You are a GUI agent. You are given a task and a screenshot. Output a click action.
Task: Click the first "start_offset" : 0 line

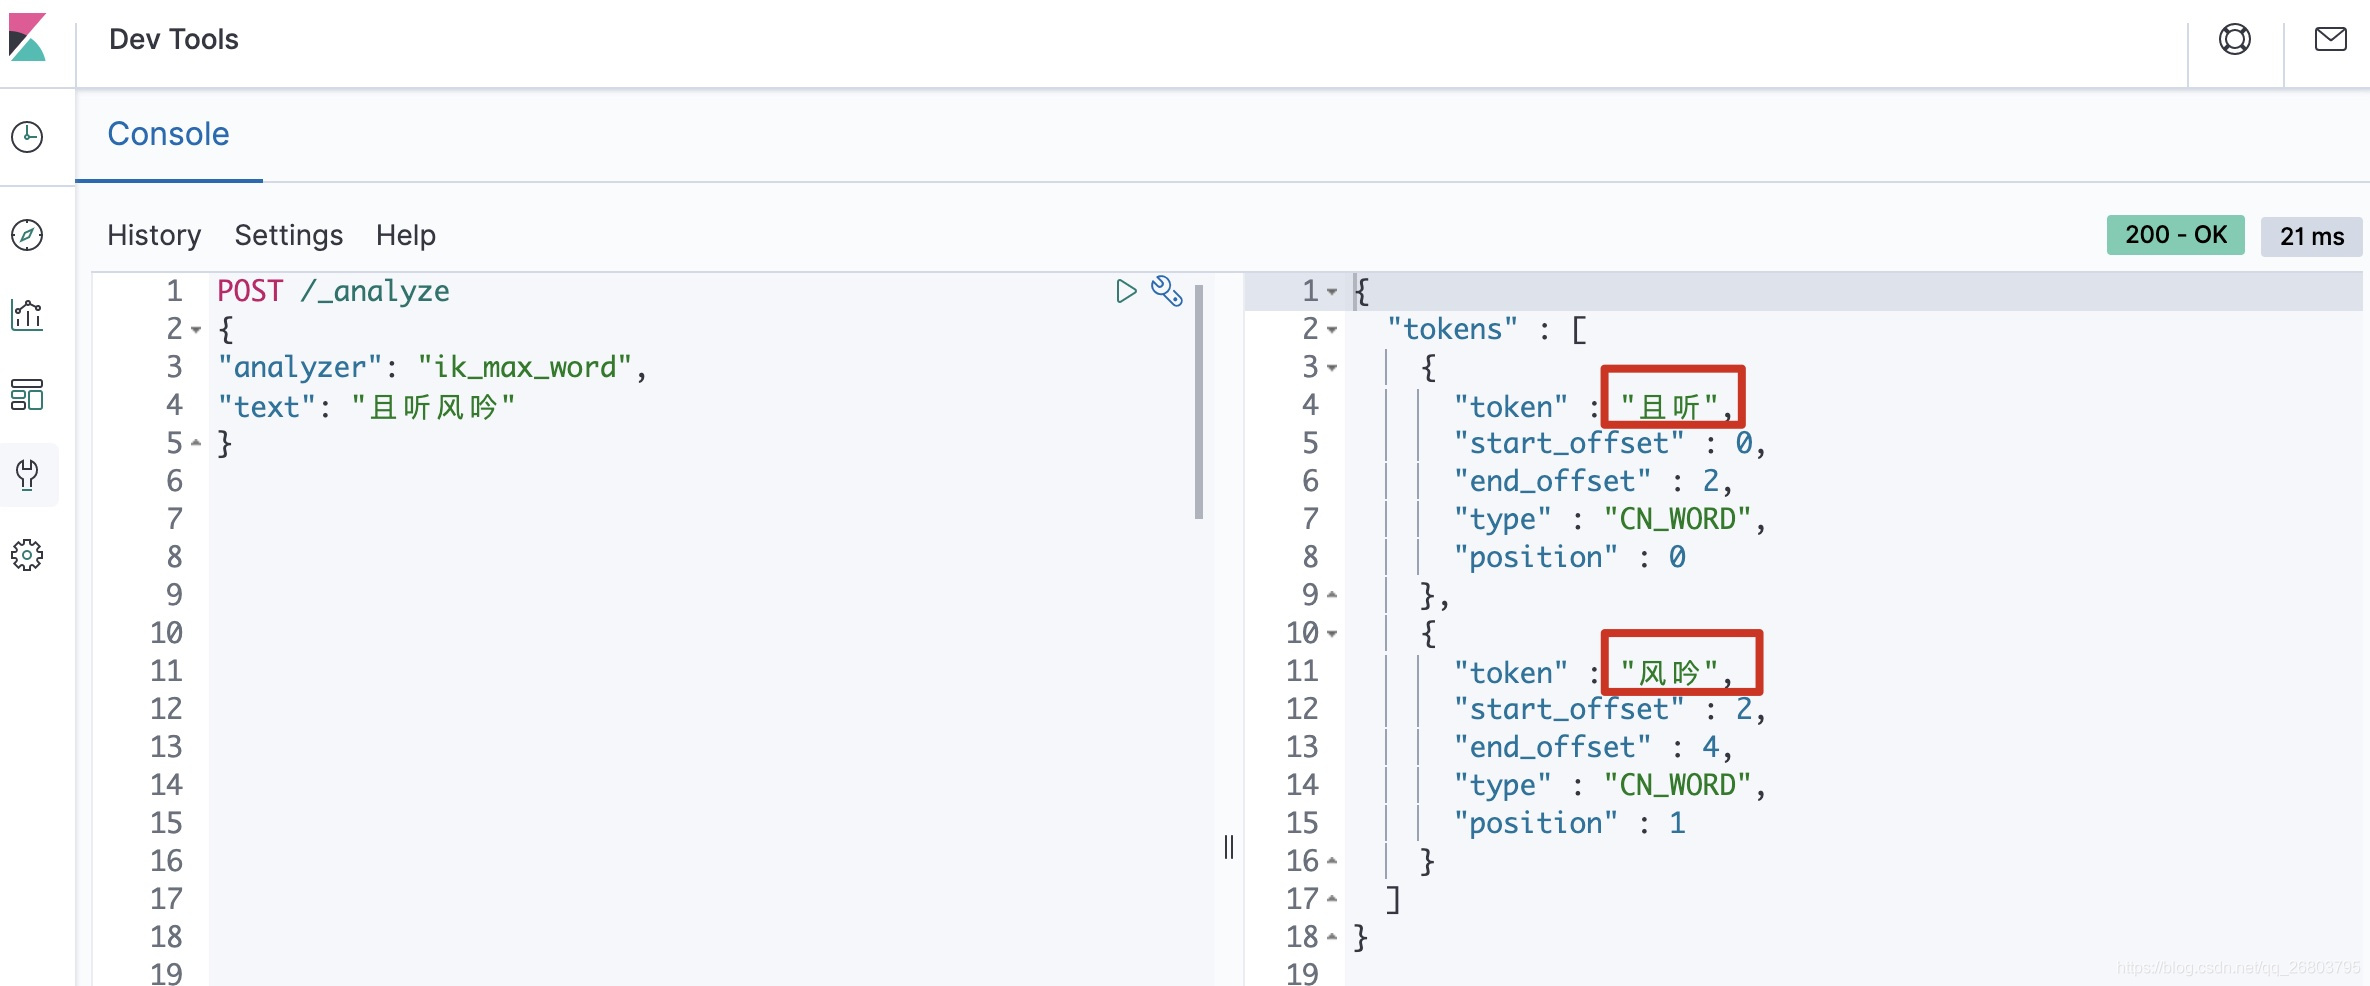click(1609, 443)
